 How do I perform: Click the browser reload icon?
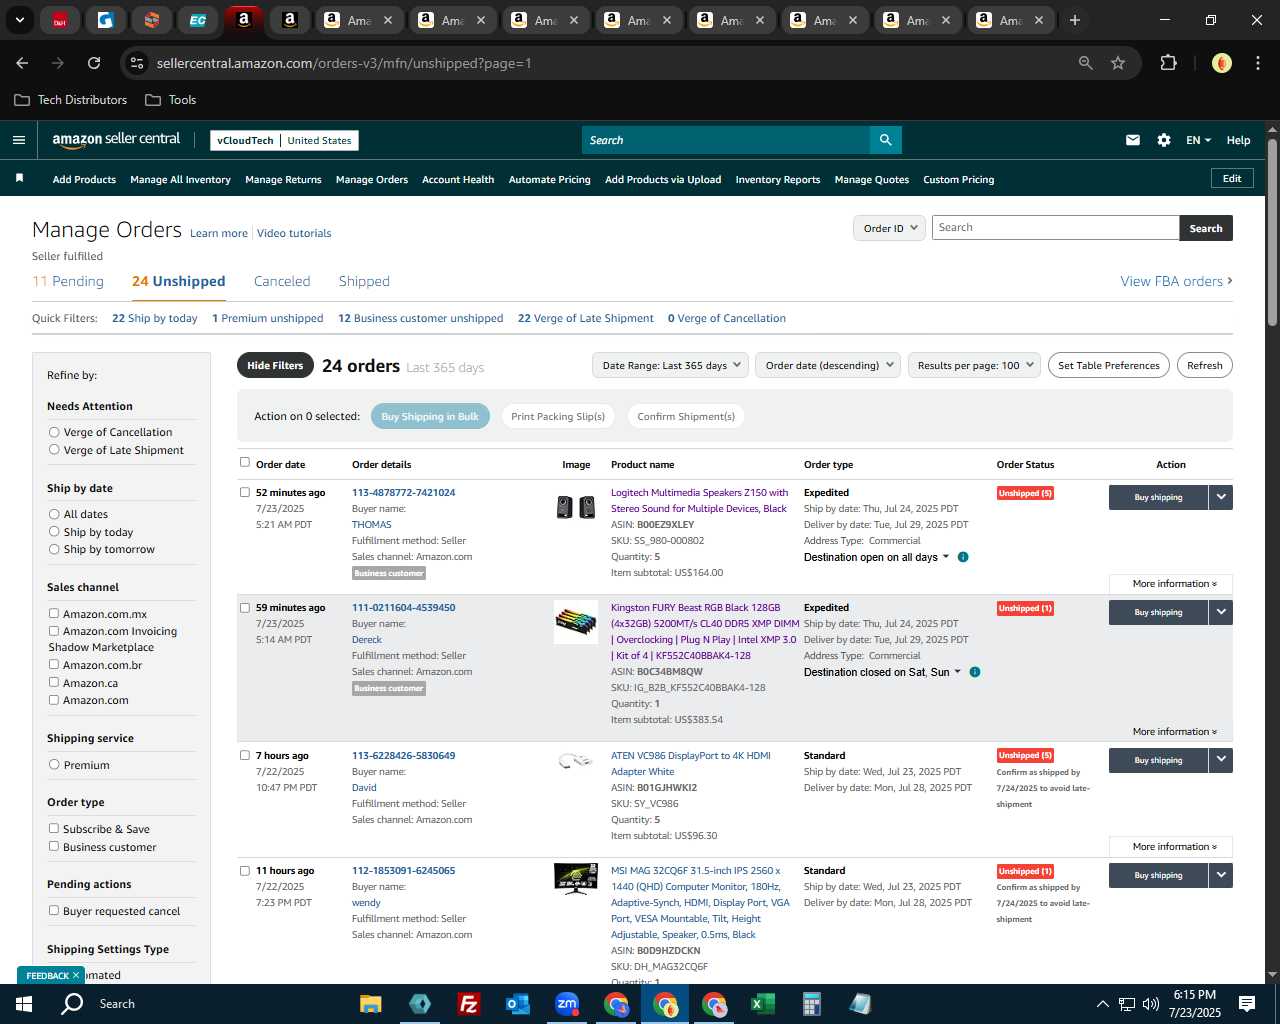click(94, 63)
